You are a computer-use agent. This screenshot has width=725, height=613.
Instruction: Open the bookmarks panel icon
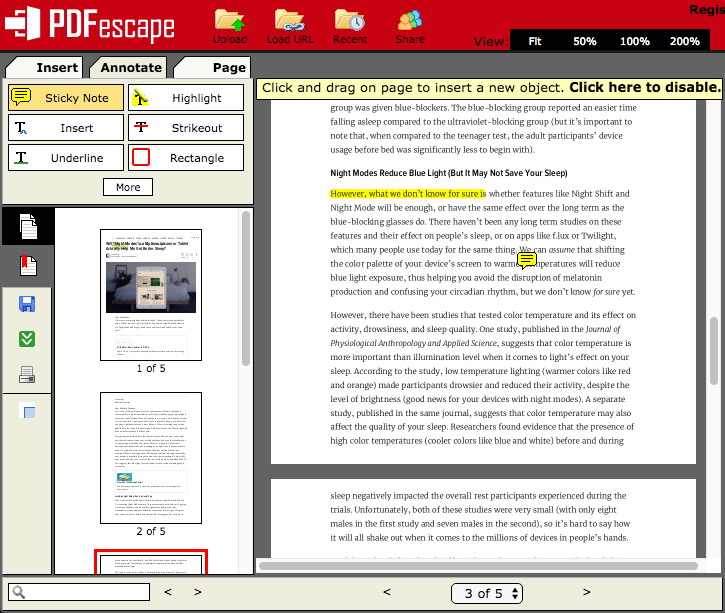[x=28, y=266]
